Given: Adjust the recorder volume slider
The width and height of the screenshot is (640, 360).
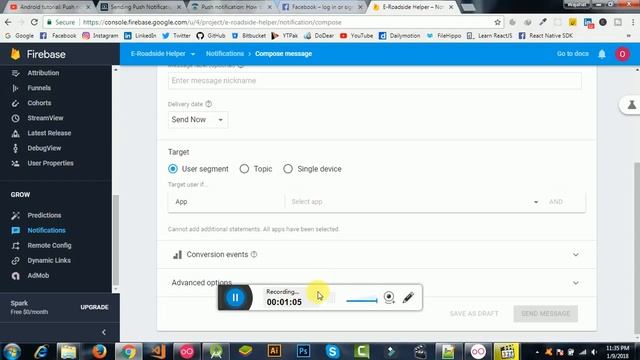Looking at the screenshot, I should point(362,301).
